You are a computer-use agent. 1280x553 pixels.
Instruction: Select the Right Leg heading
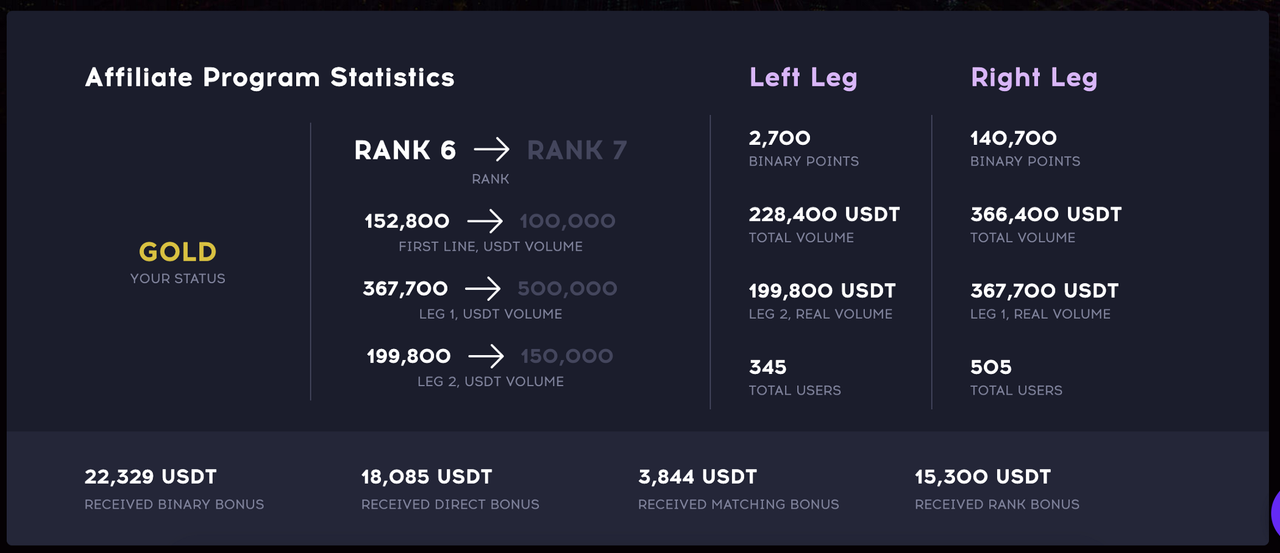tap(1034, 78)
